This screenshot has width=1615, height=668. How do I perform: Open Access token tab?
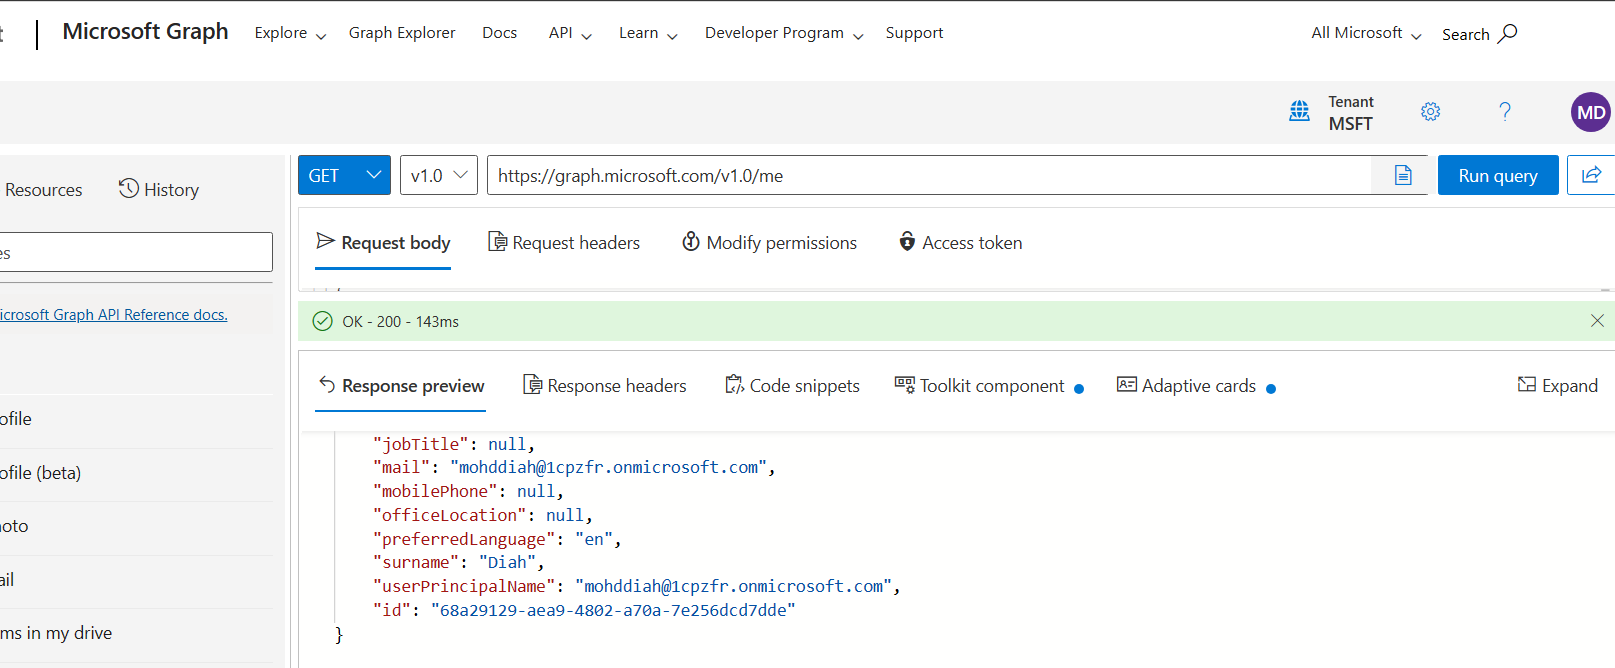pos(961,243)
